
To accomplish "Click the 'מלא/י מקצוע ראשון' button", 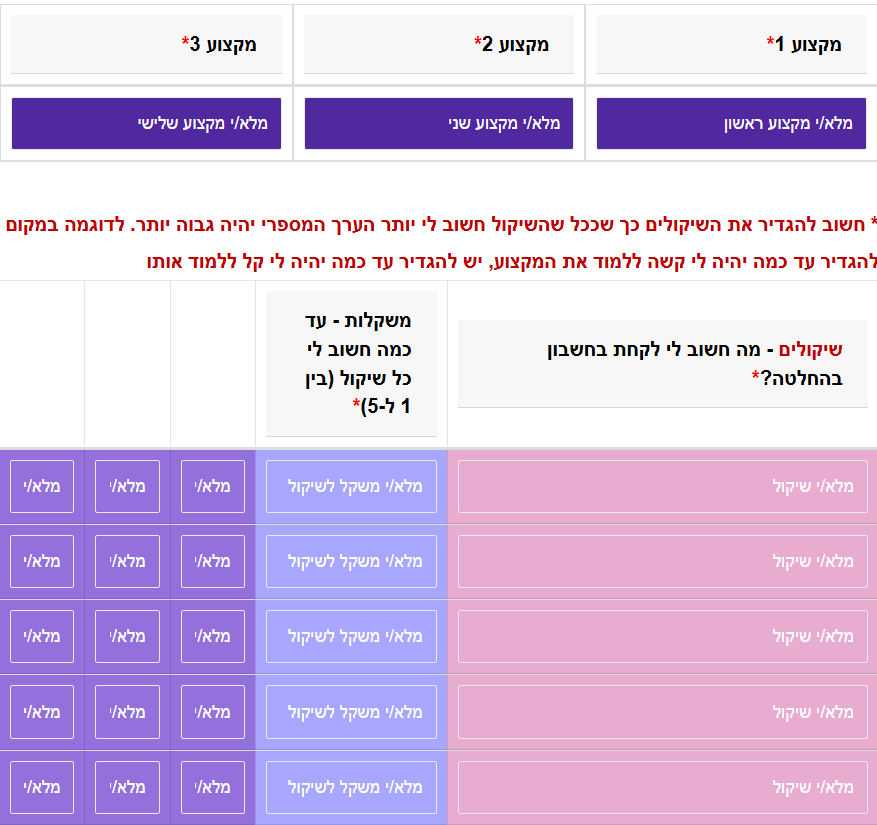I will point(731,123).
